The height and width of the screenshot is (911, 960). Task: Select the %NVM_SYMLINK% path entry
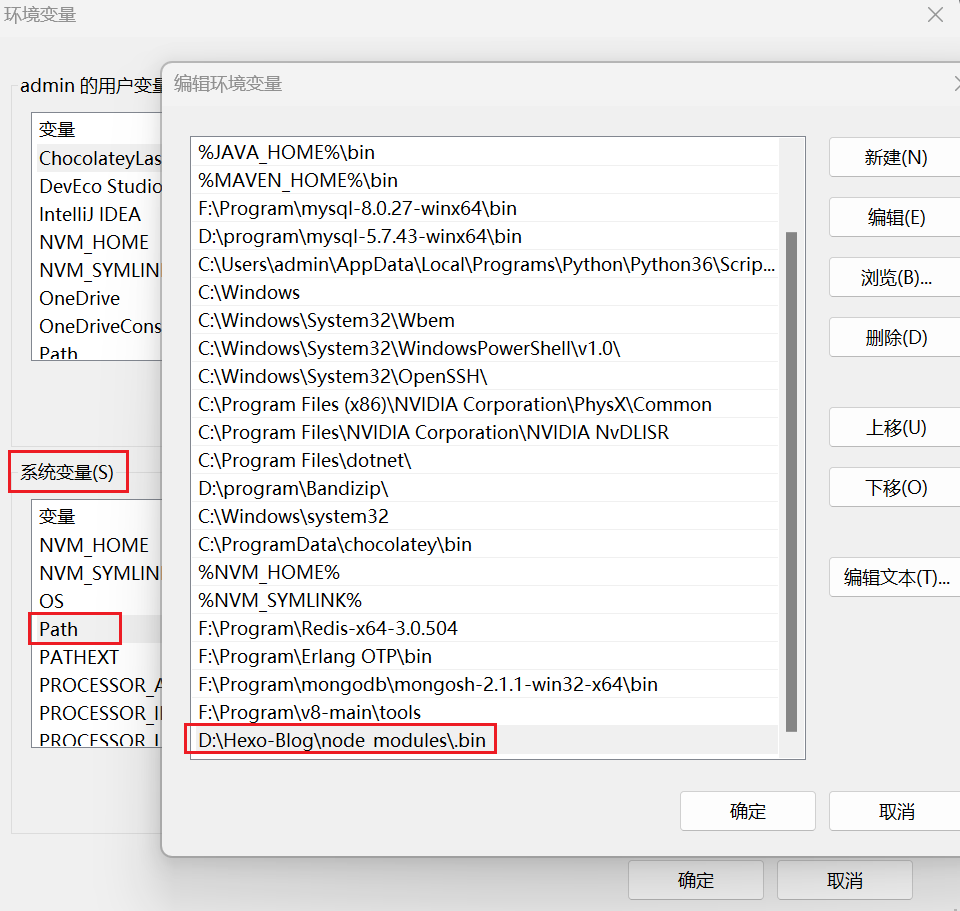[x=280, y=601]
